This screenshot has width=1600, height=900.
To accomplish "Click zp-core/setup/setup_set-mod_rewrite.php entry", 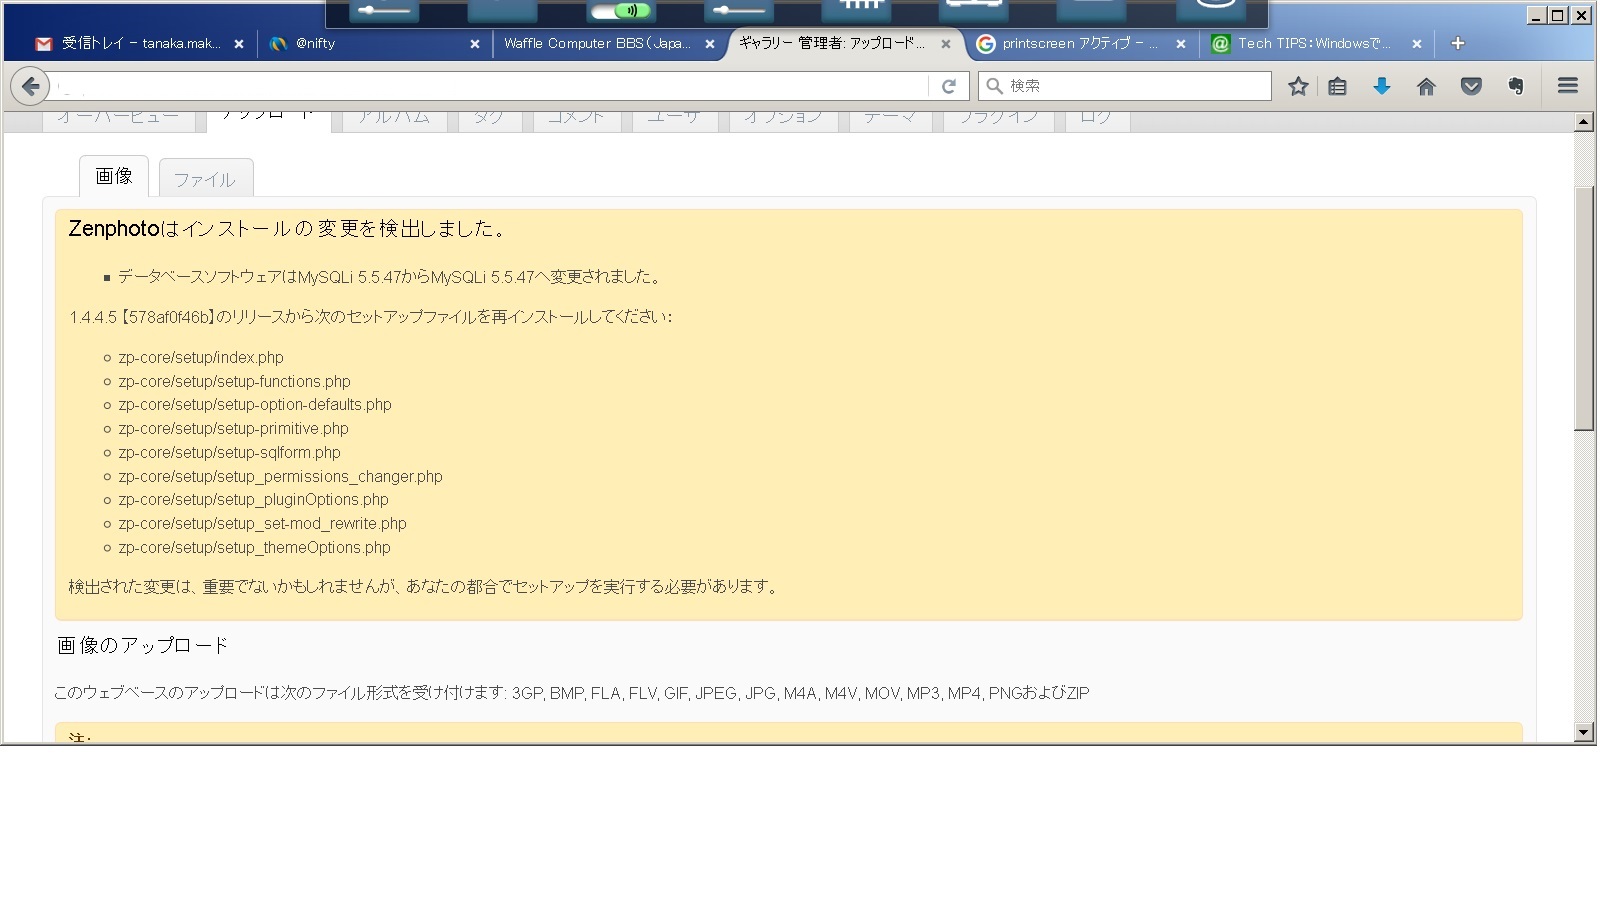I will (x=262, y=524).
